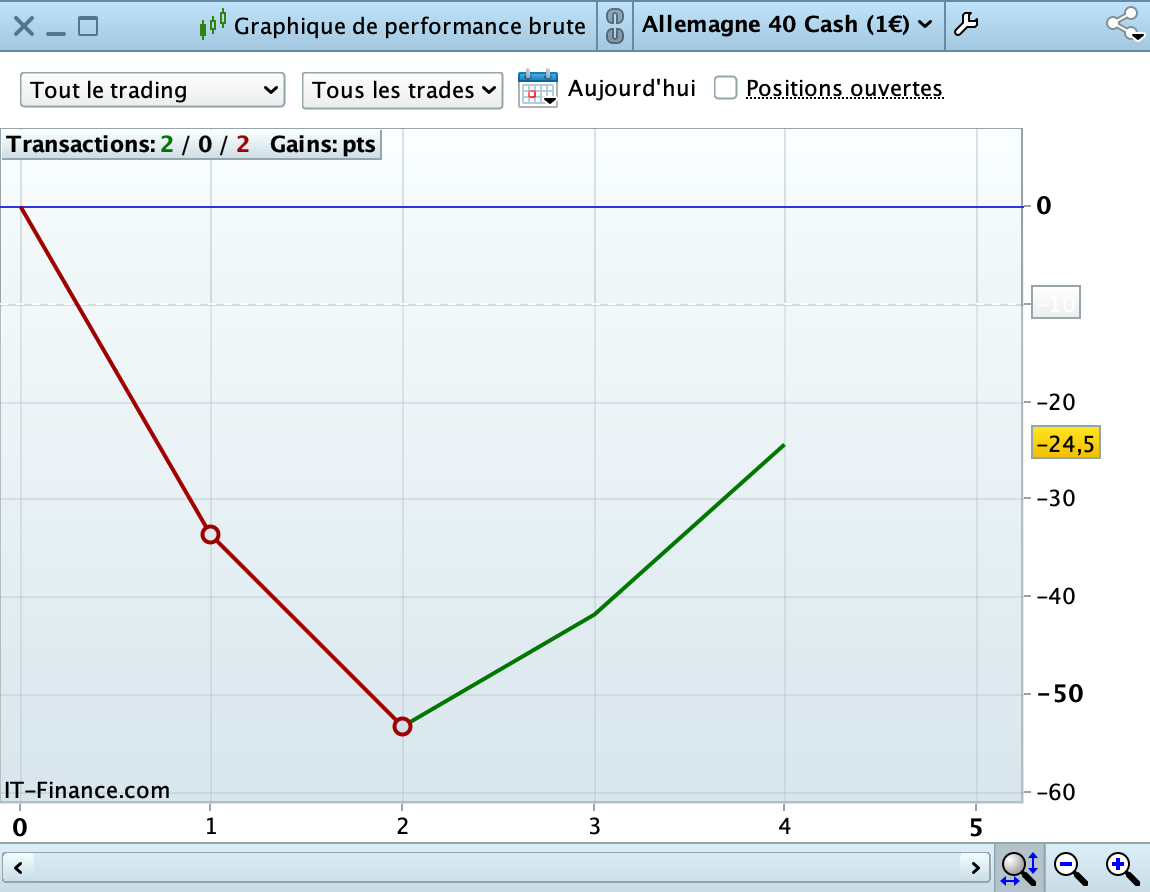The image size is (1150, 892).
Task: Click the link chain icon
Action: (x=615, y=26)
